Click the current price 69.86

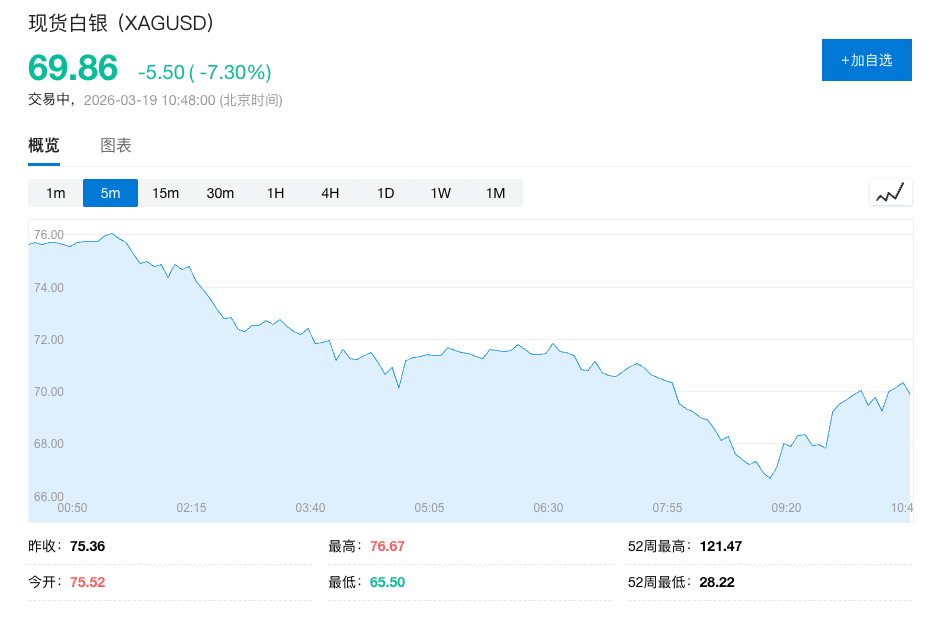73,70
